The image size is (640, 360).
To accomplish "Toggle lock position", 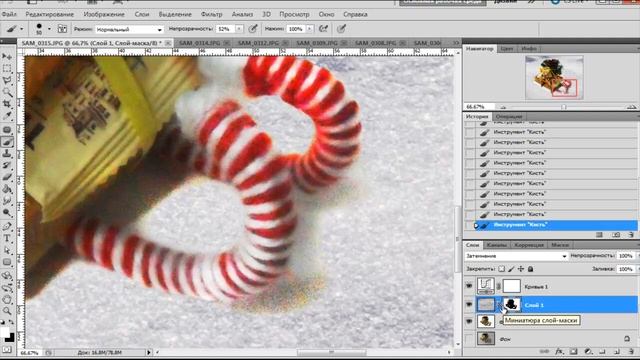I will [521, 269].
